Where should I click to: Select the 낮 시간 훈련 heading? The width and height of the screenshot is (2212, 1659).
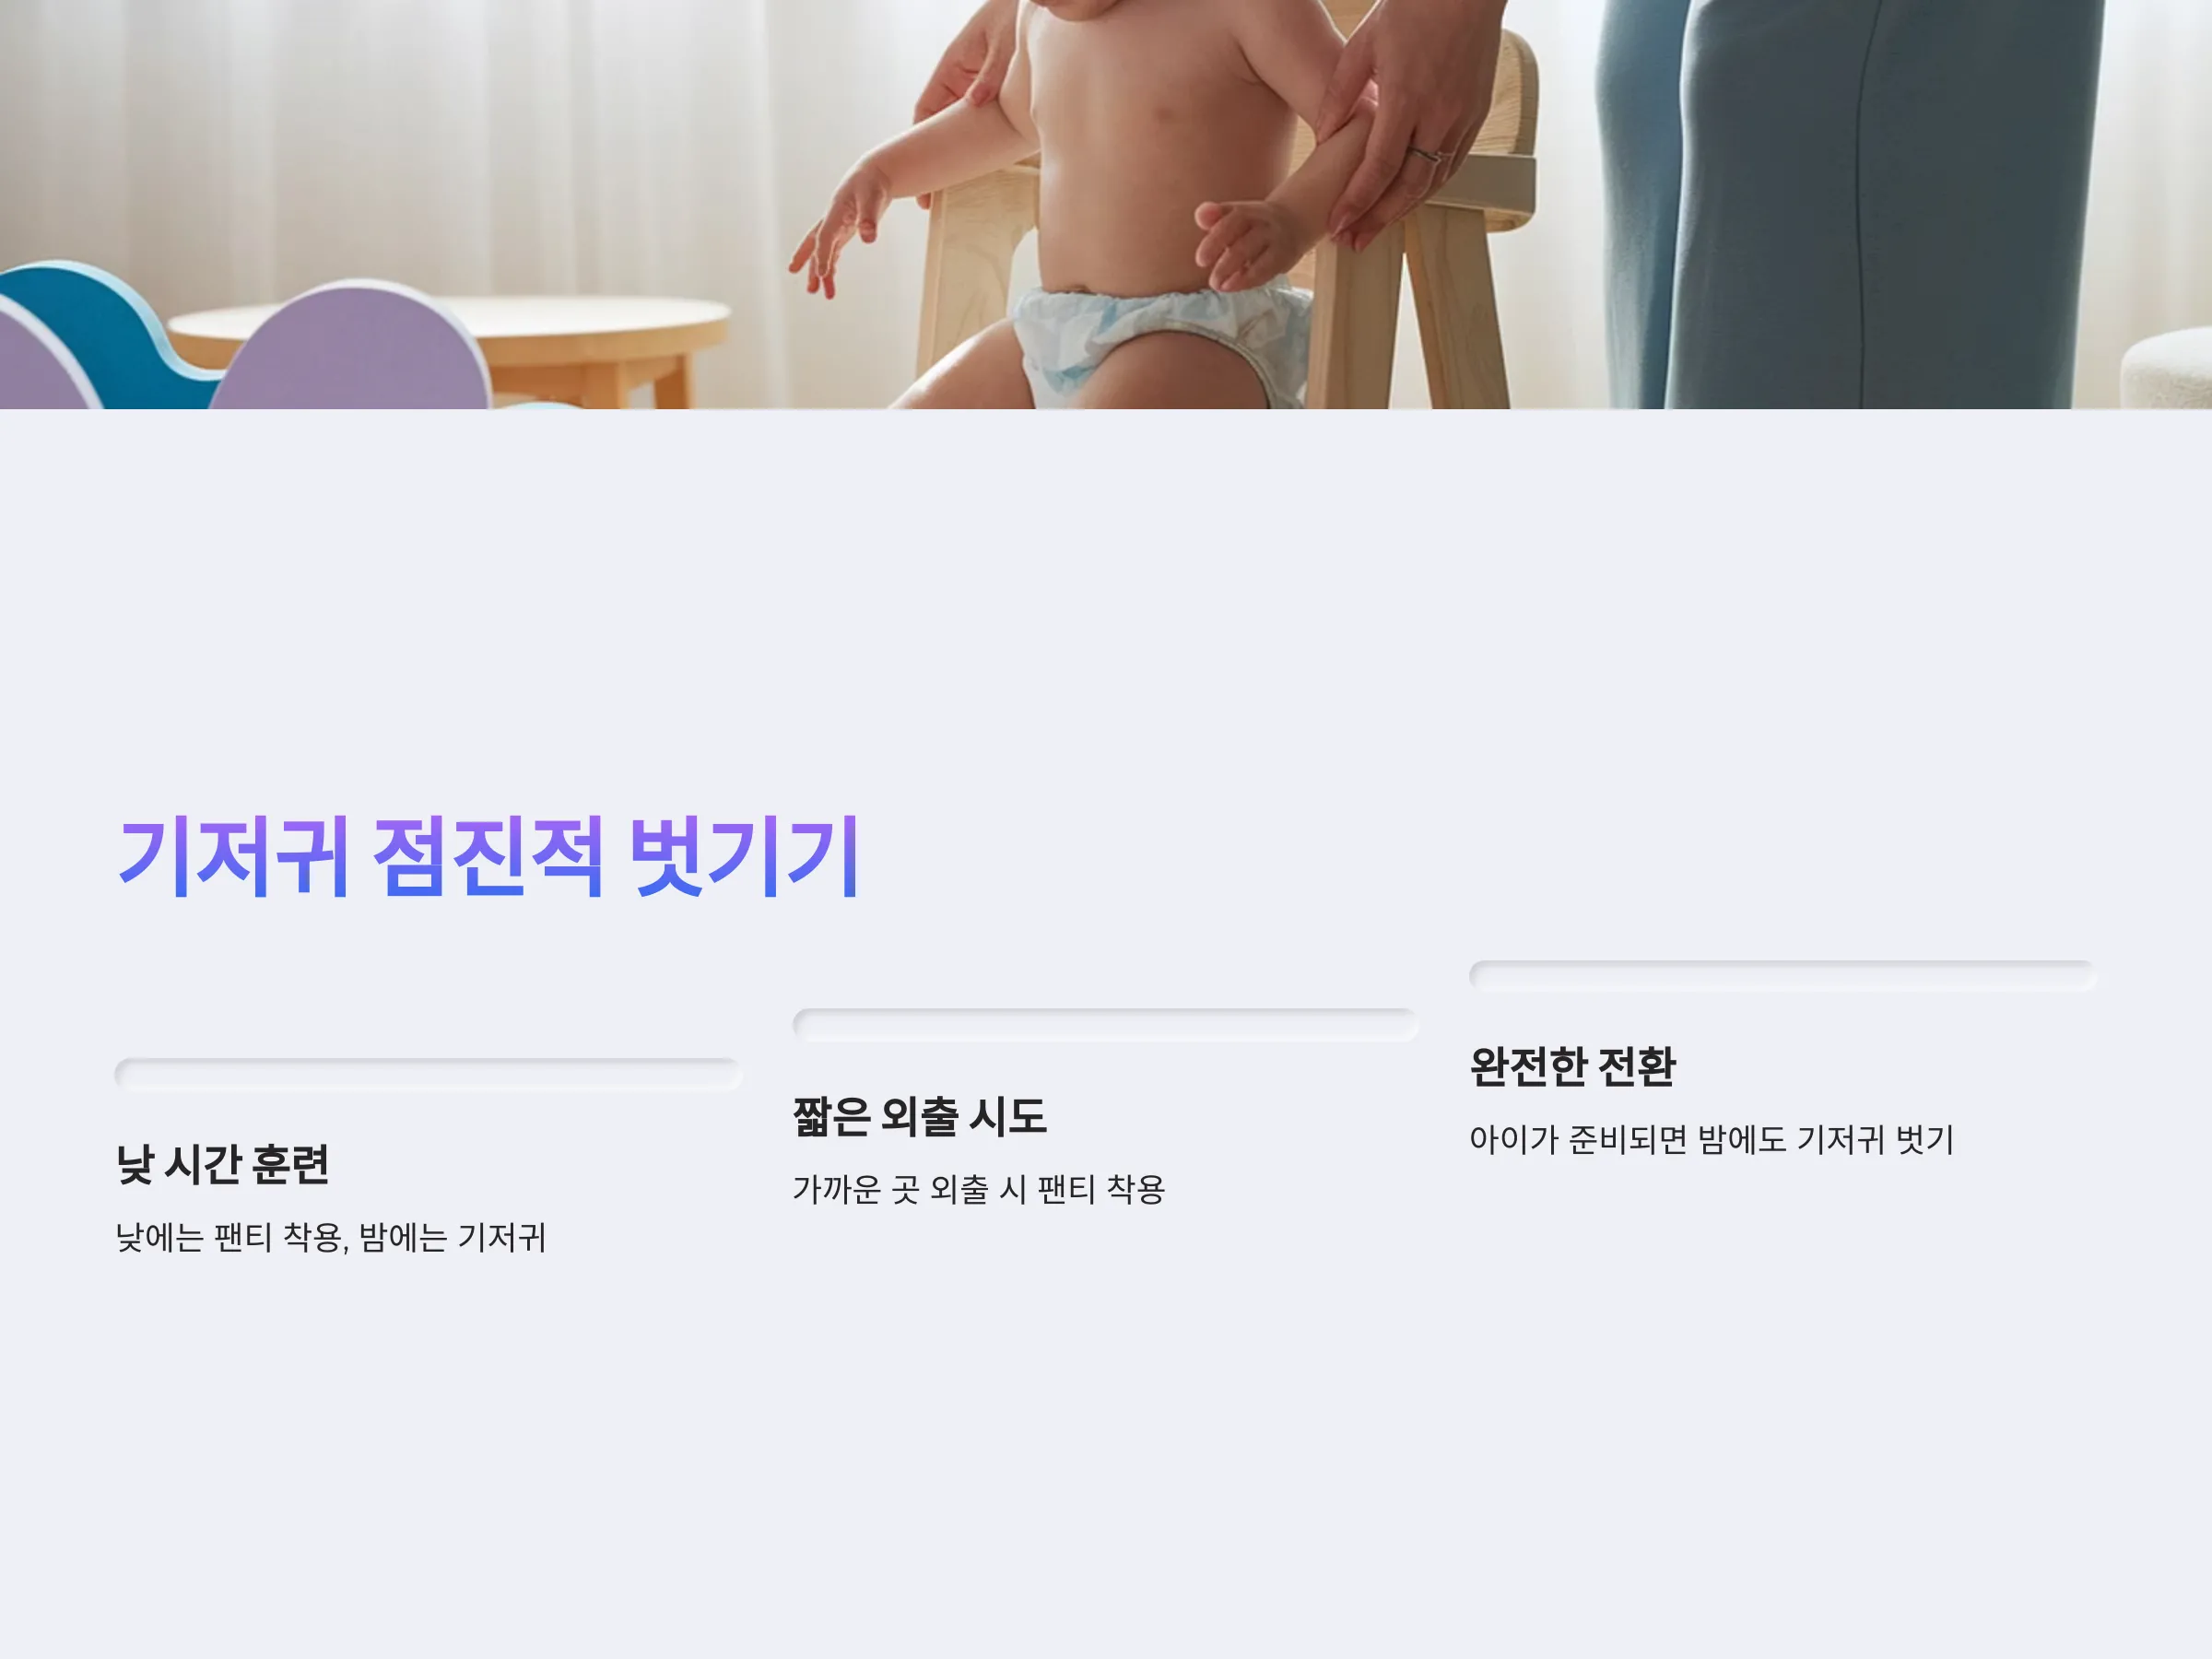[x=222, y=1164]
